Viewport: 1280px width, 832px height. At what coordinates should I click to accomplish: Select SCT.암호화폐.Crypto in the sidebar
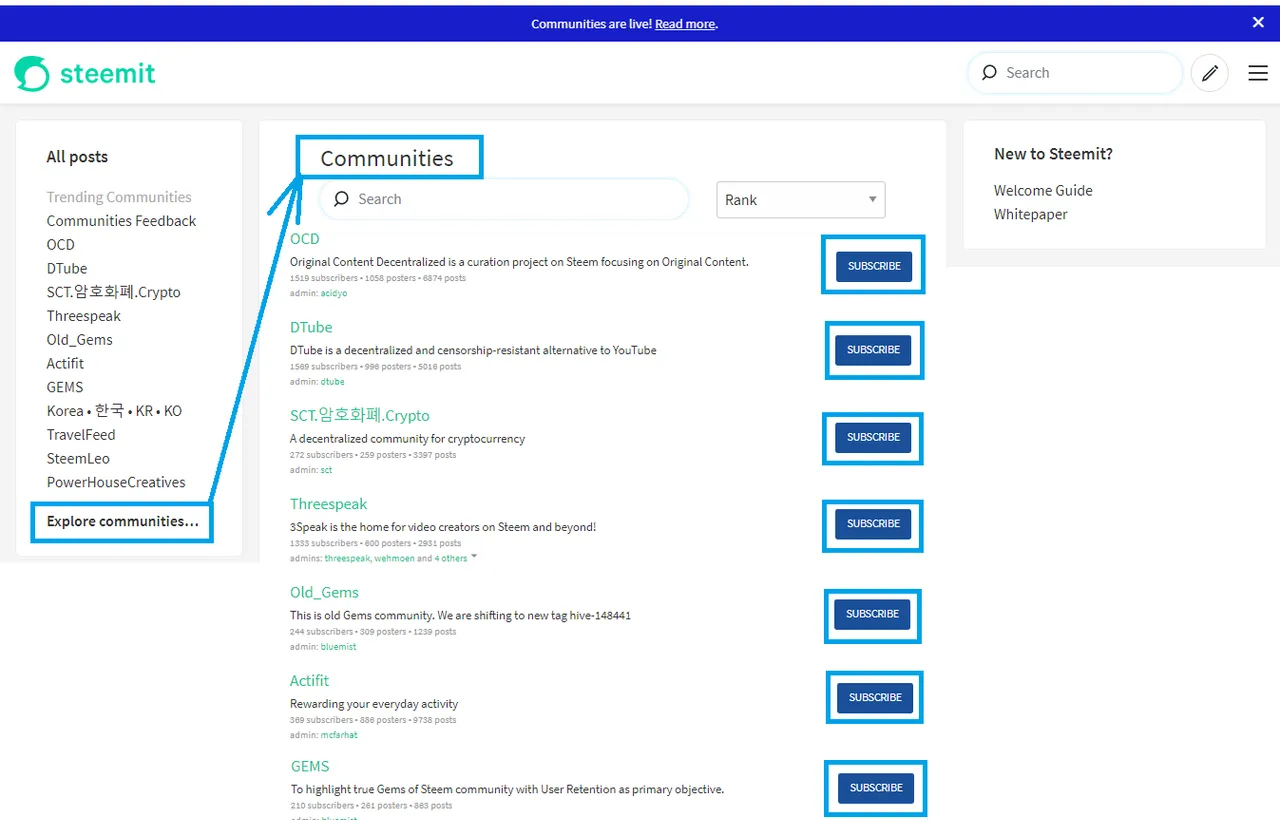click(113, 292)
